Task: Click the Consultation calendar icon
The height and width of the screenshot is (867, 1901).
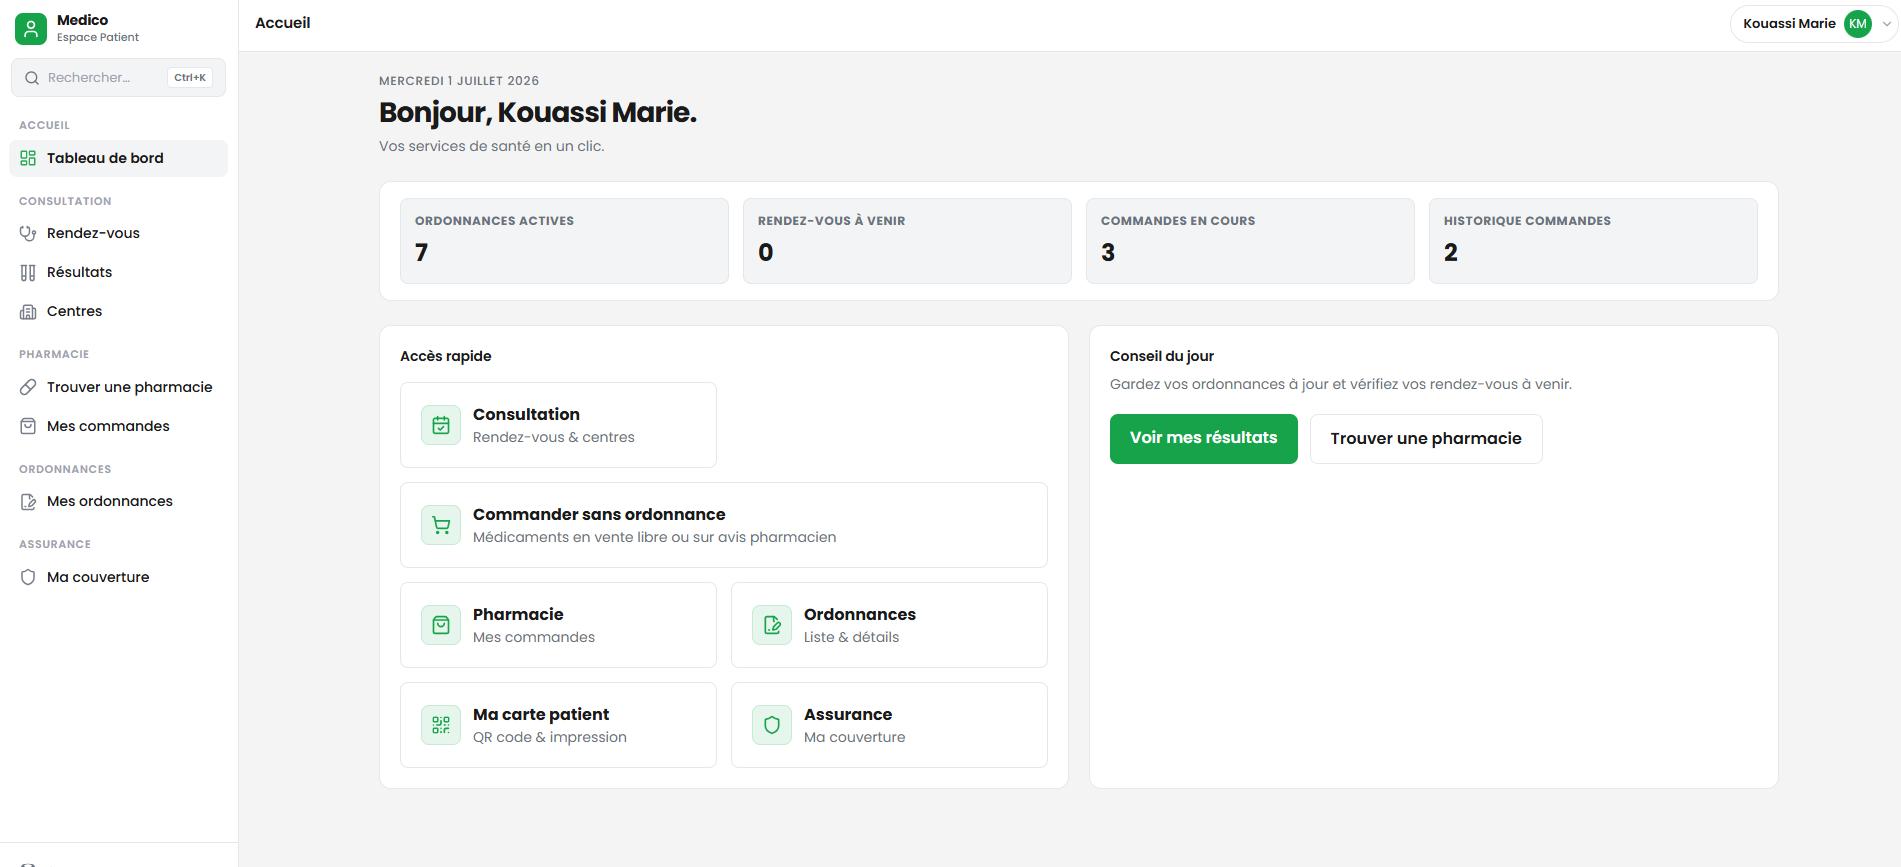Action: [441, 425]
